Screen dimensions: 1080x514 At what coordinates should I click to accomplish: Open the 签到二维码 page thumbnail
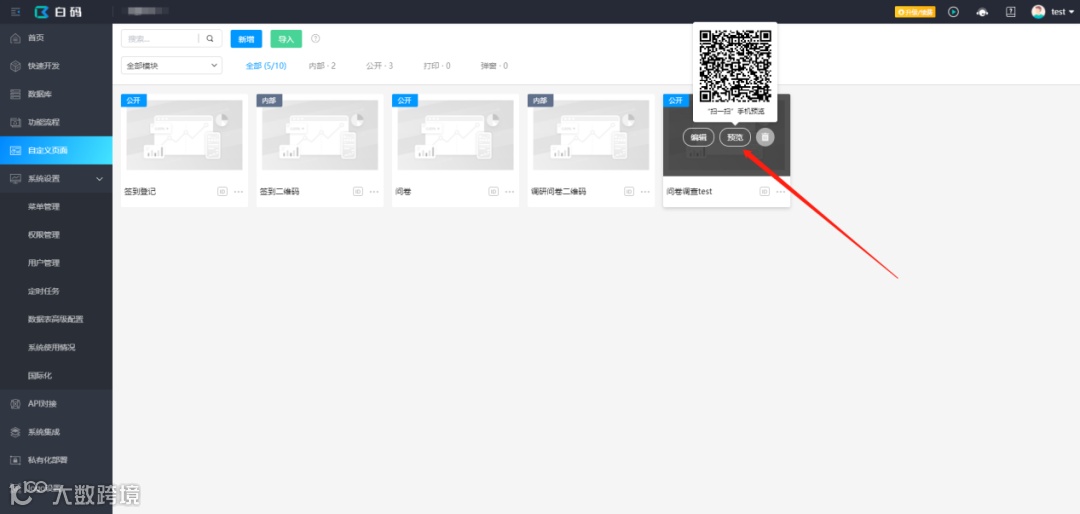(320, 135)
